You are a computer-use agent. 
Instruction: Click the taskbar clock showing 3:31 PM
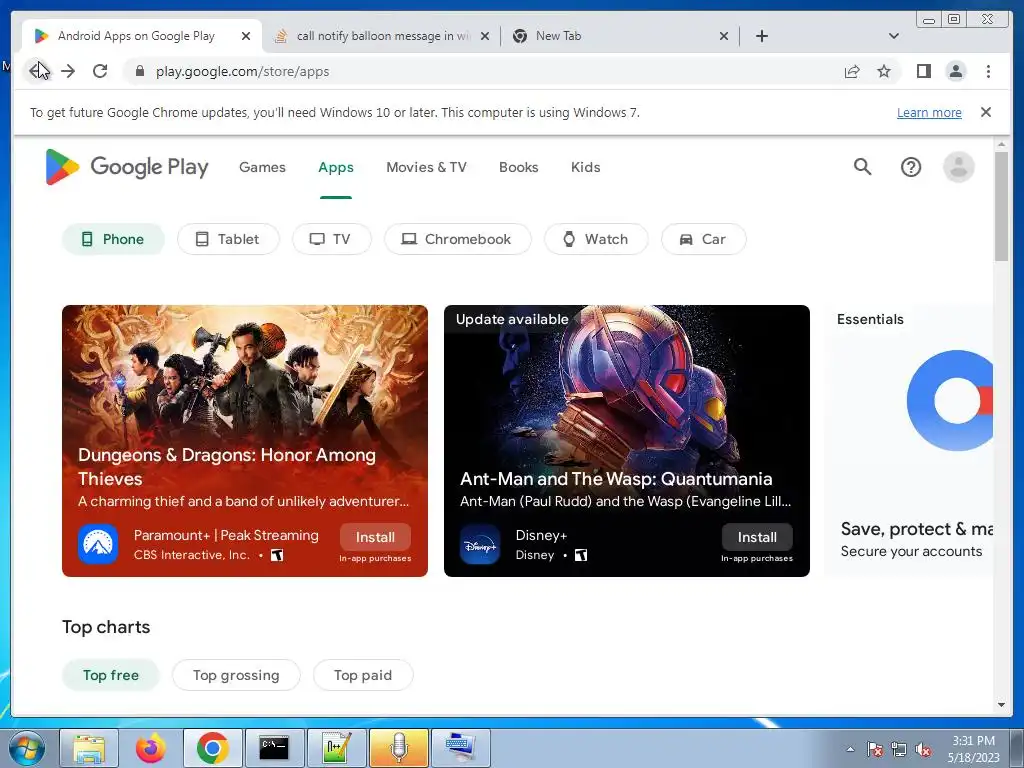(973, 749)
